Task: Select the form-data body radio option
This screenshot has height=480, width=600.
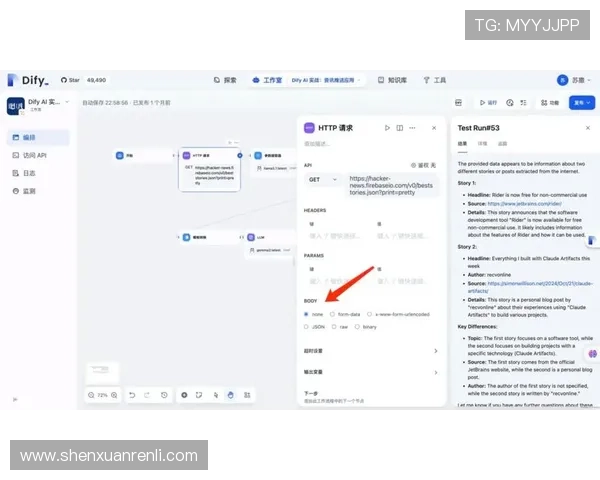Action: pyautogui.click(x=345, y=314)
